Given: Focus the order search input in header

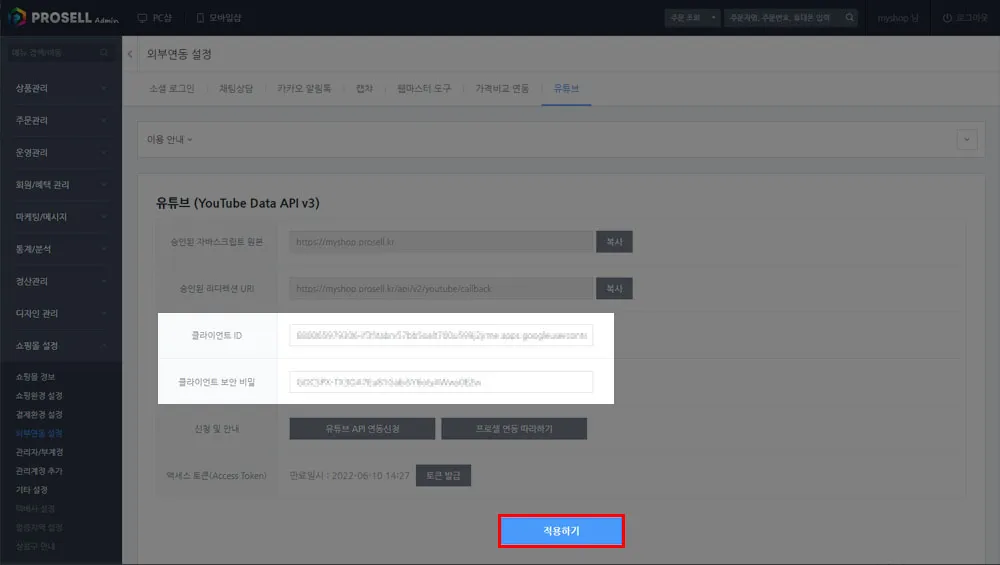Looking at the screenshot, I should coord(784,18).
